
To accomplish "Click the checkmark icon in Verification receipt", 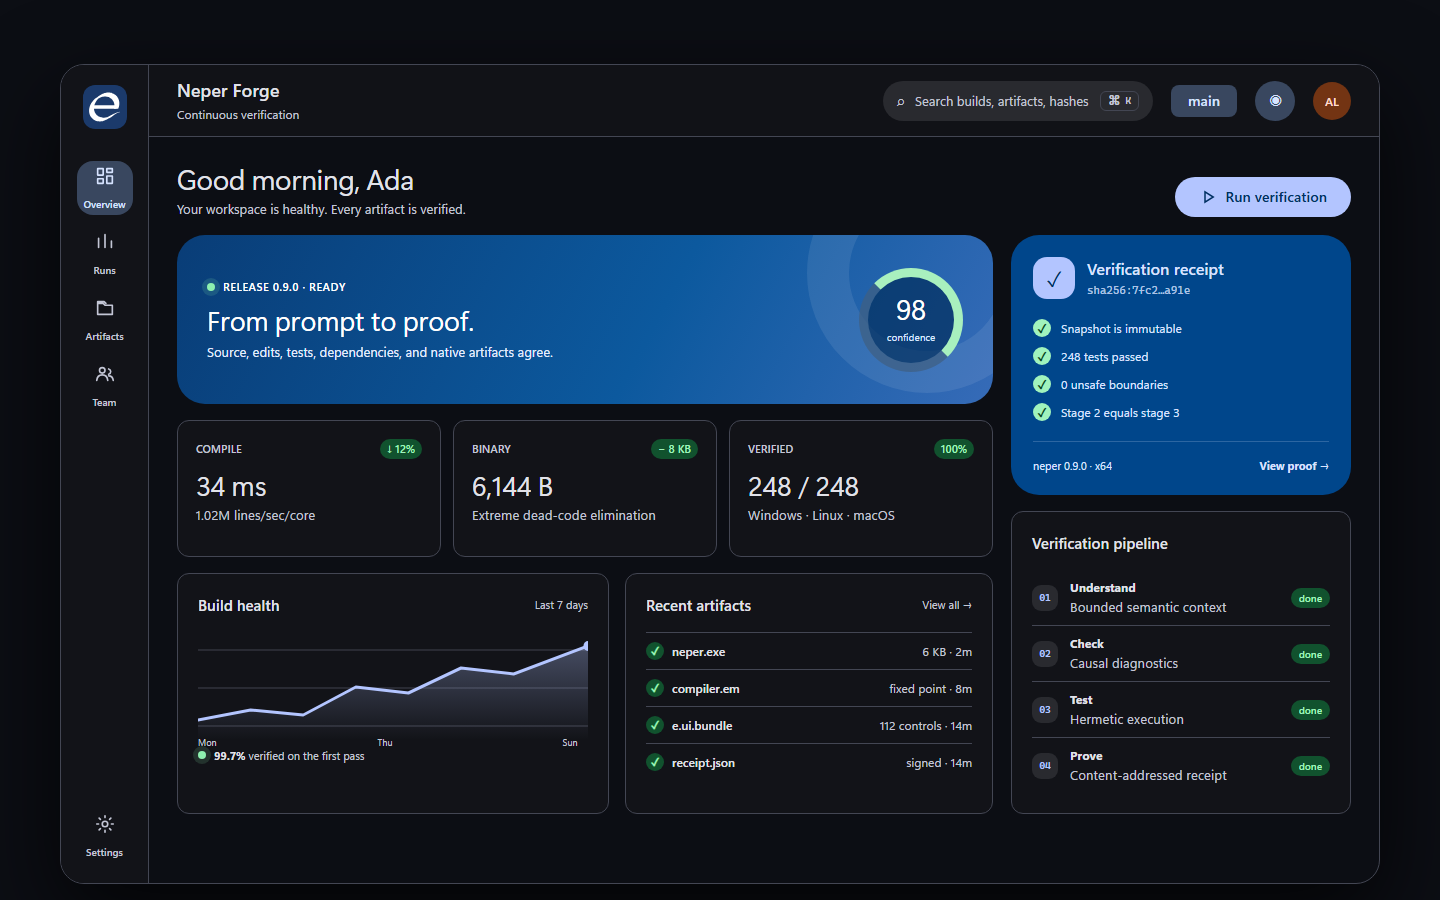I will point(1054,279).
